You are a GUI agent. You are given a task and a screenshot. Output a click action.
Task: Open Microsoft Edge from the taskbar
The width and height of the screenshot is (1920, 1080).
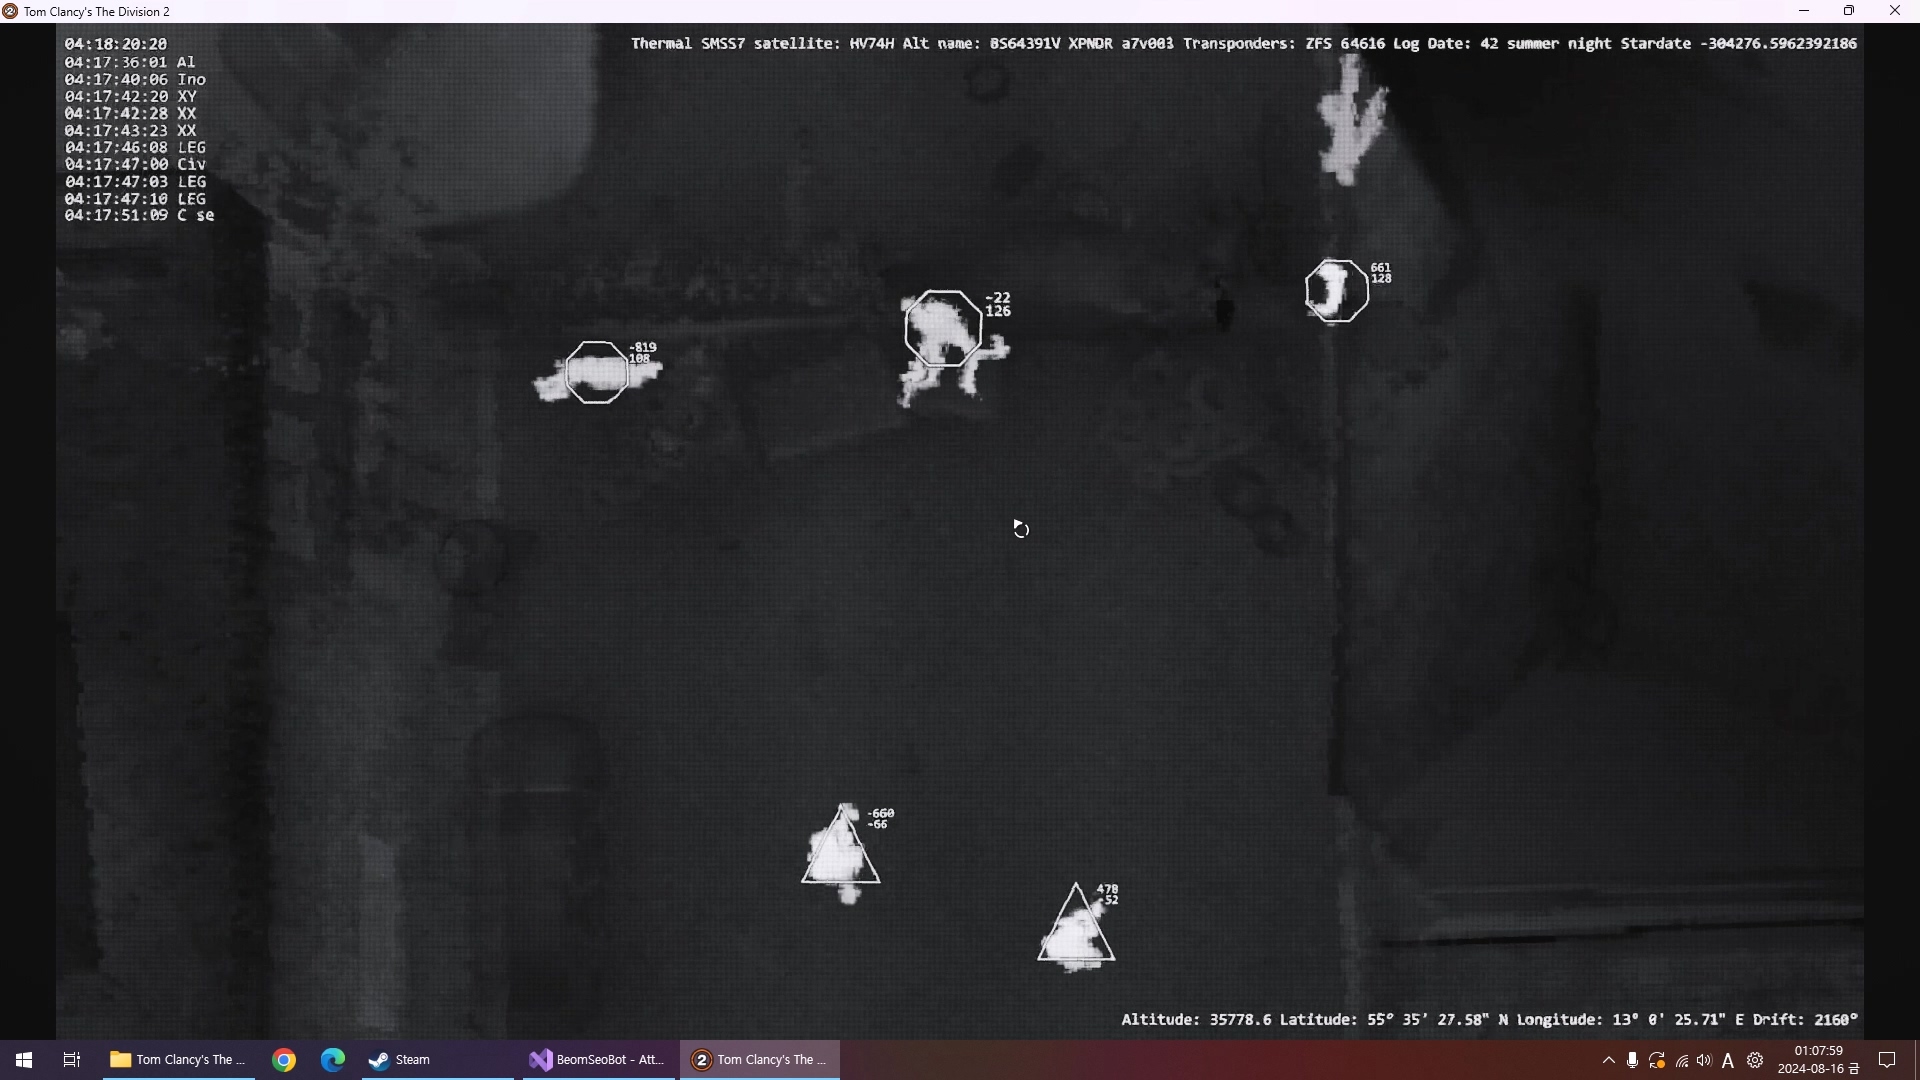coord(333,1060)
